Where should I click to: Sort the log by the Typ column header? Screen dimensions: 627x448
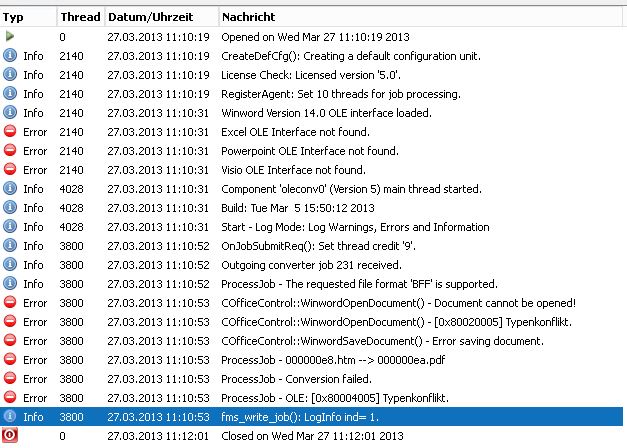[28, 17]
